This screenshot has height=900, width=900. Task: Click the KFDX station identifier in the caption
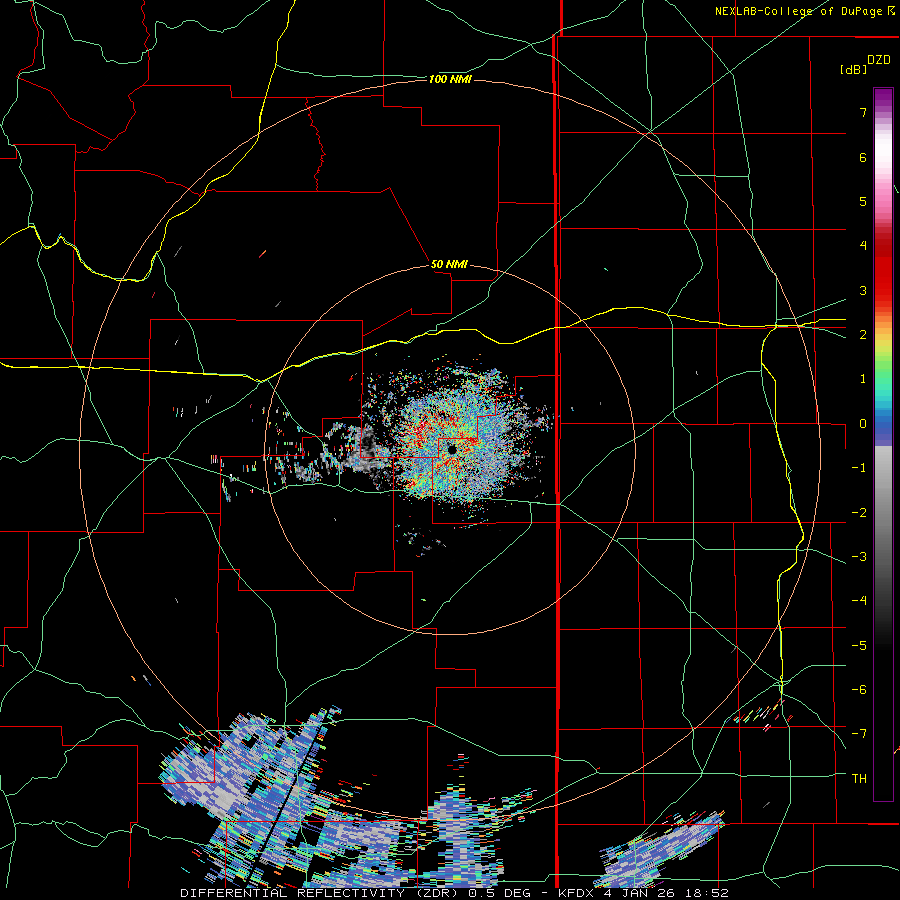pos(576,893)
